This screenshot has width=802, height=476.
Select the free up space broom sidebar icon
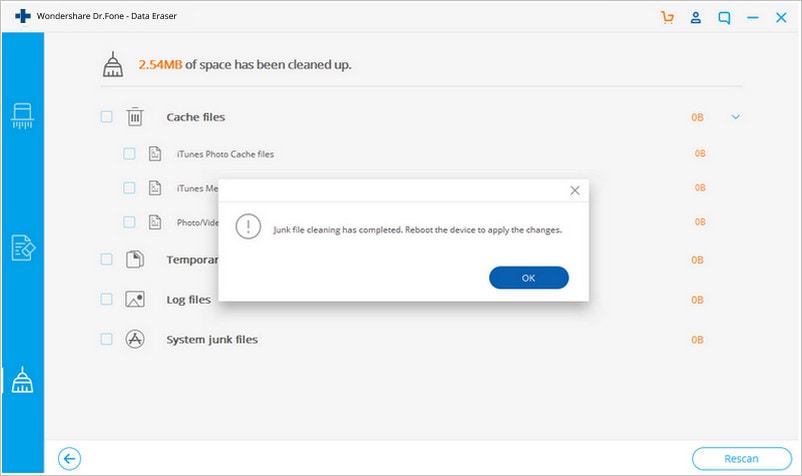pyautogui.click(x=23, y=380)
